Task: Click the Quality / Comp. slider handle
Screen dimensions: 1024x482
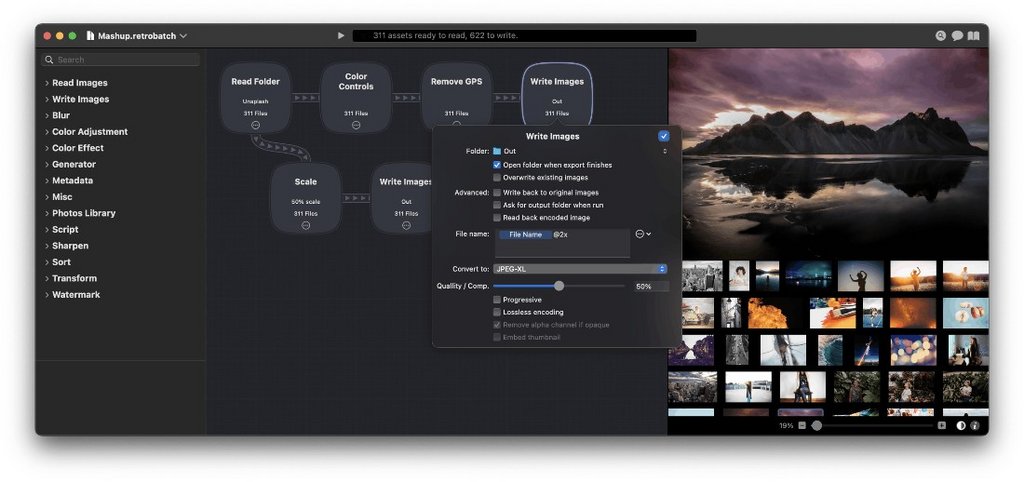Action: 559,286
